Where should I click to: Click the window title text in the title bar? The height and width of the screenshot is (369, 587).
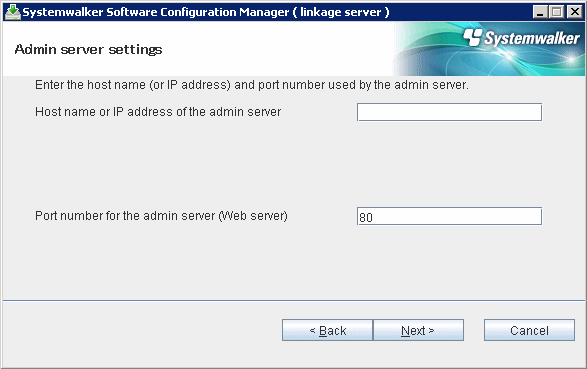coord(206,12)
